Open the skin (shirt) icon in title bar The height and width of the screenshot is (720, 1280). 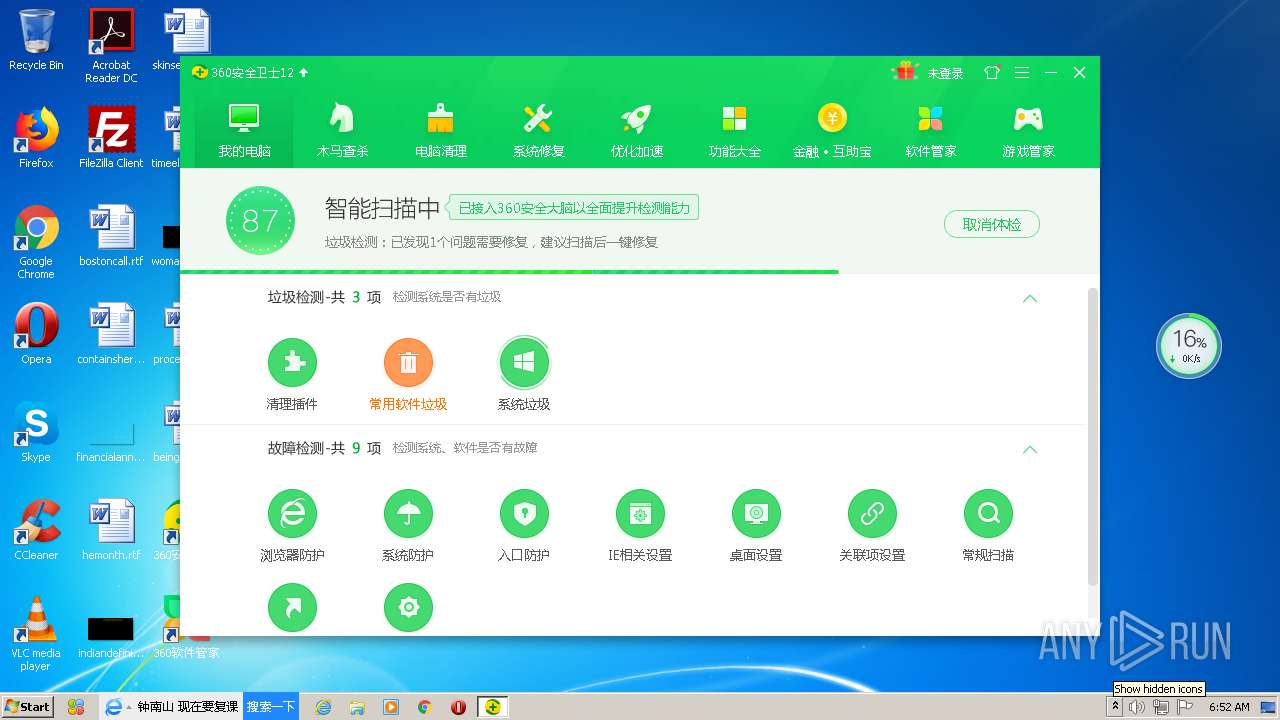click(992, 72)
